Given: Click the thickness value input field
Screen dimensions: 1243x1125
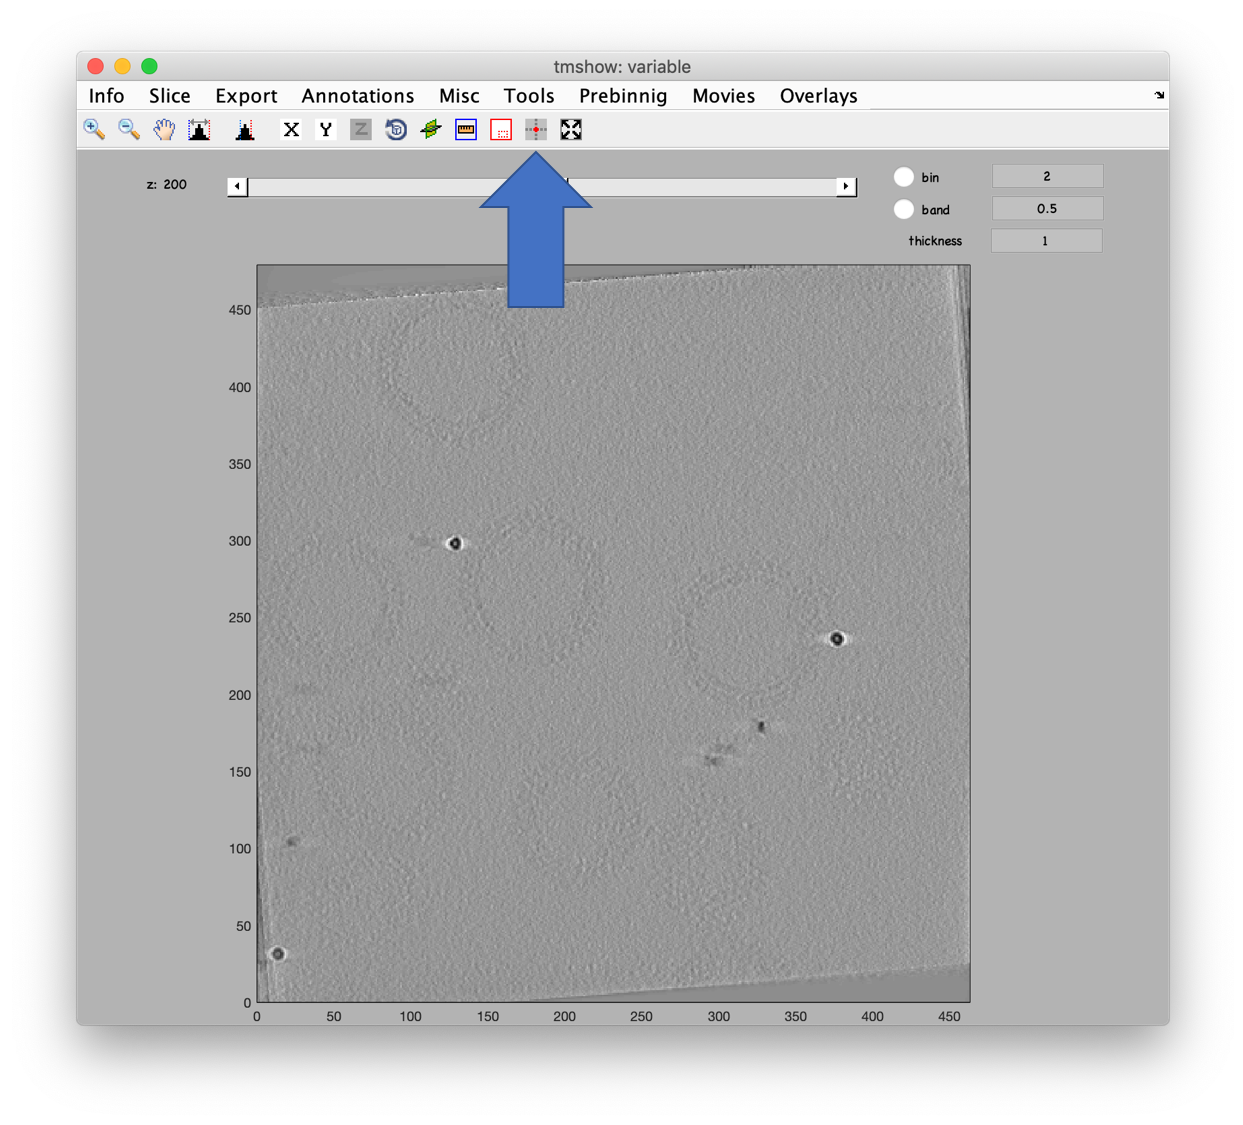Looking at the screenshot, I should point(1046,240).
